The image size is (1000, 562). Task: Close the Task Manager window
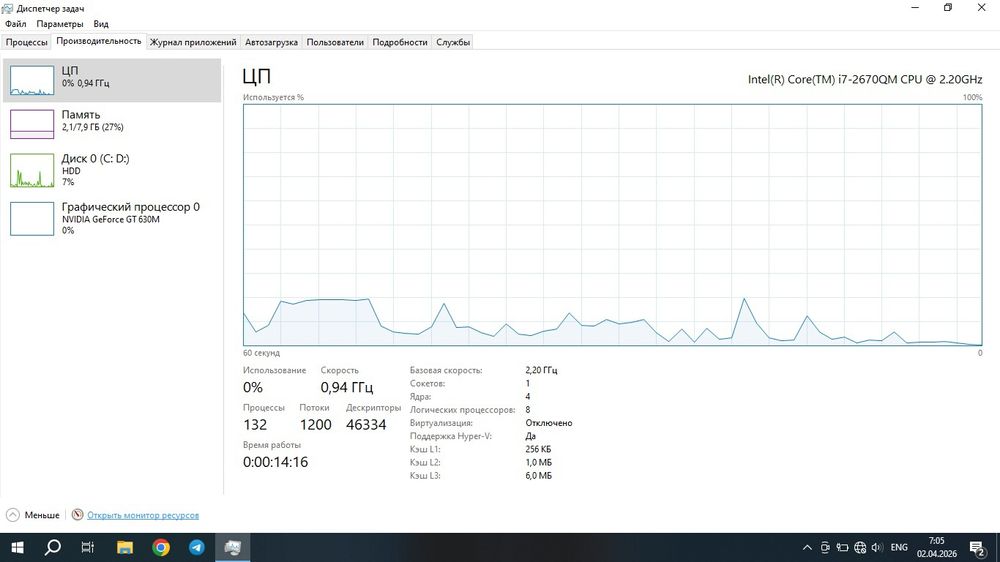point(982,8)
